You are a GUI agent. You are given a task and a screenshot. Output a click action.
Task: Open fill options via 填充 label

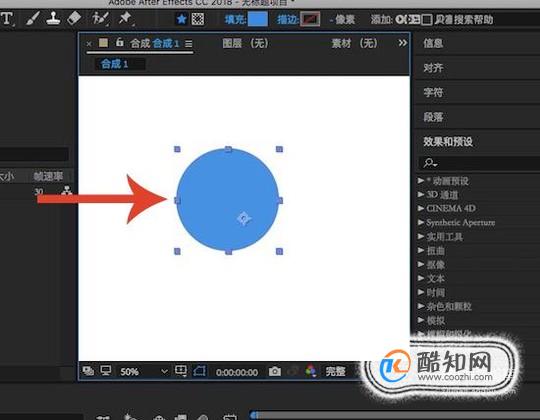pos(235,19)
